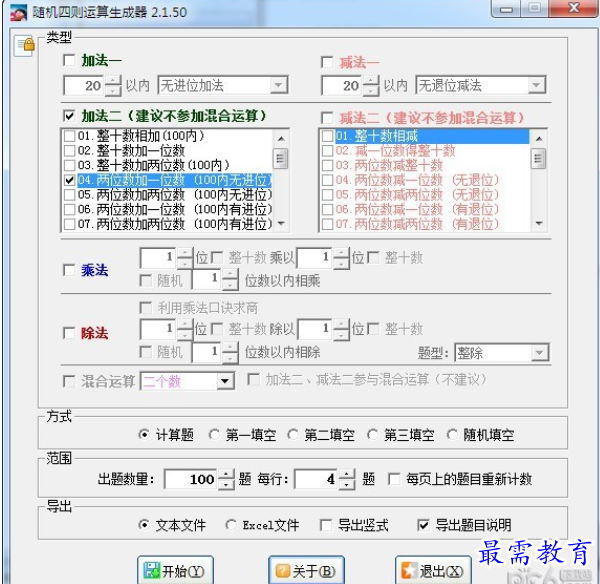The image size is (600, 584).
Task: Click scroll-down arrow of addition list
Action: (x=281, y=223)
